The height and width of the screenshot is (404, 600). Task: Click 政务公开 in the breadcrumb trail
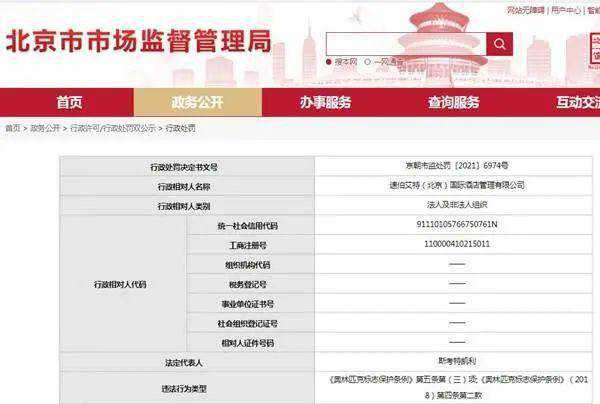click(x=44, y=128)
